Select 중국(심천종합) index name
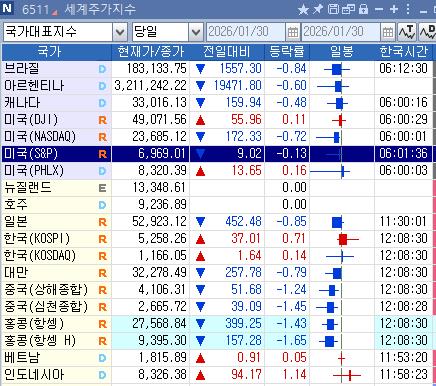 [x=46, y=307]
